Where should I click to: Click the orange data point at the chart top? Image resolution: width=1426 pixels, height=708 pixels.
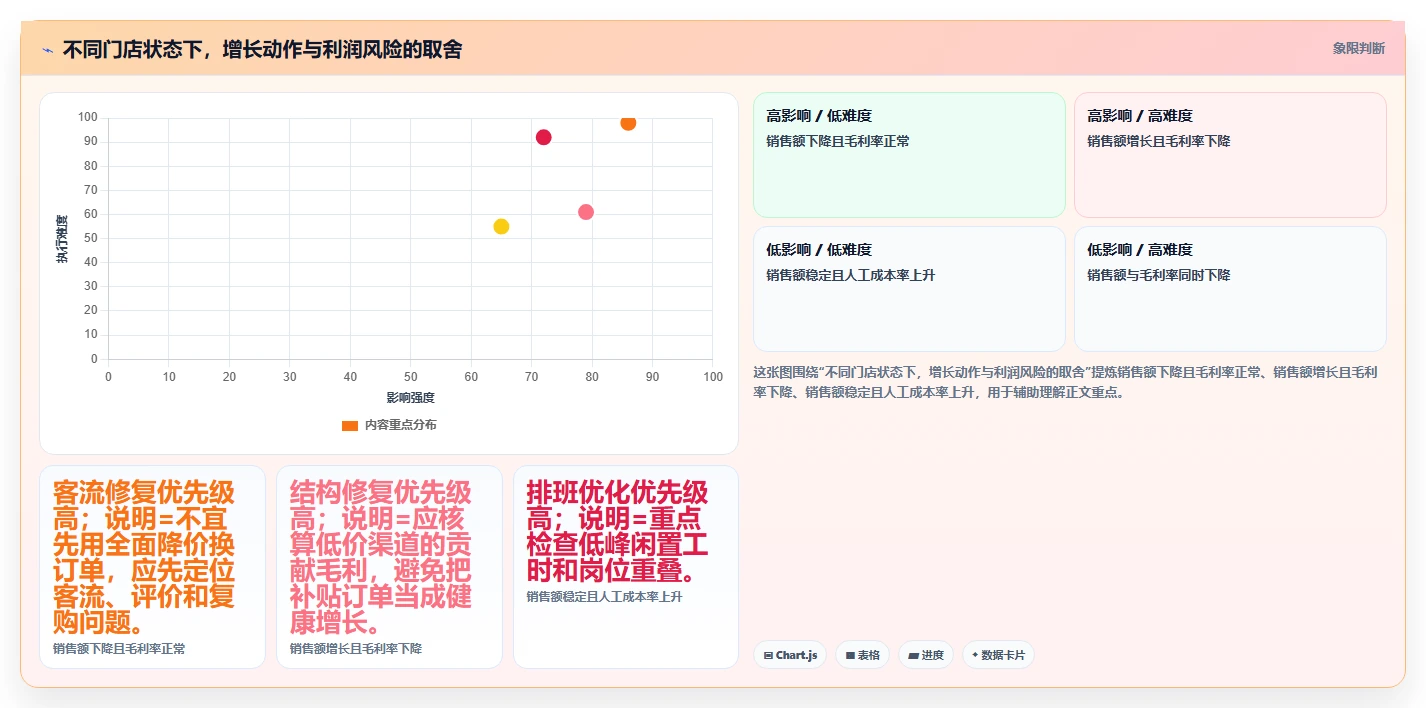[628, 122]
